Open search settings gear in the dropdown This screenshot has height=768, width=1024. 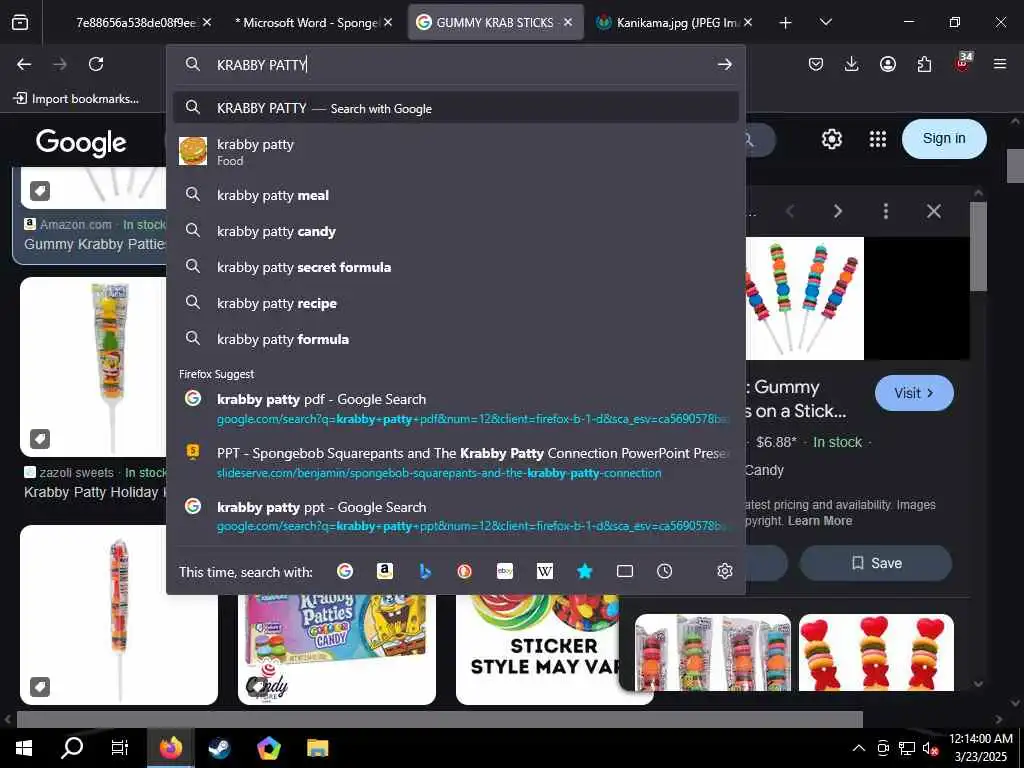point(724,571)
